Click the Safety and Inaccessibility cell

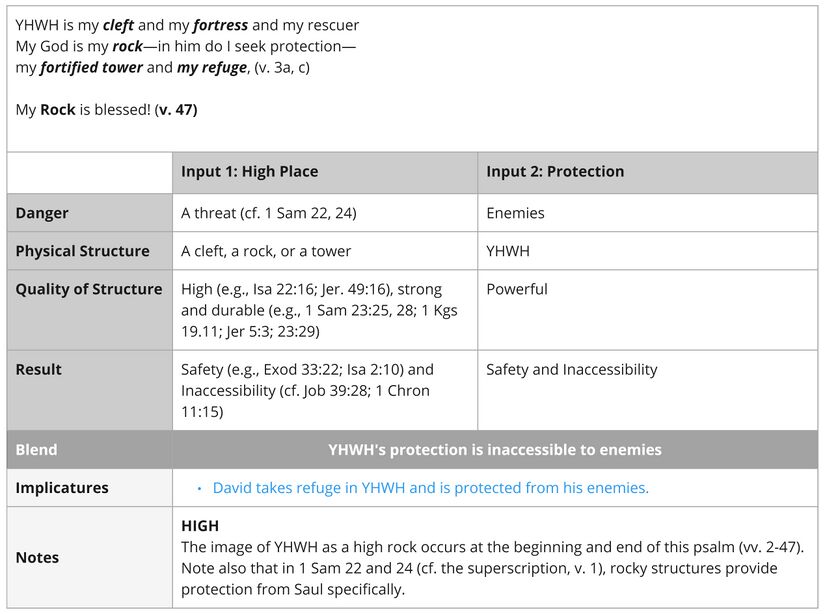coord(571,369)
